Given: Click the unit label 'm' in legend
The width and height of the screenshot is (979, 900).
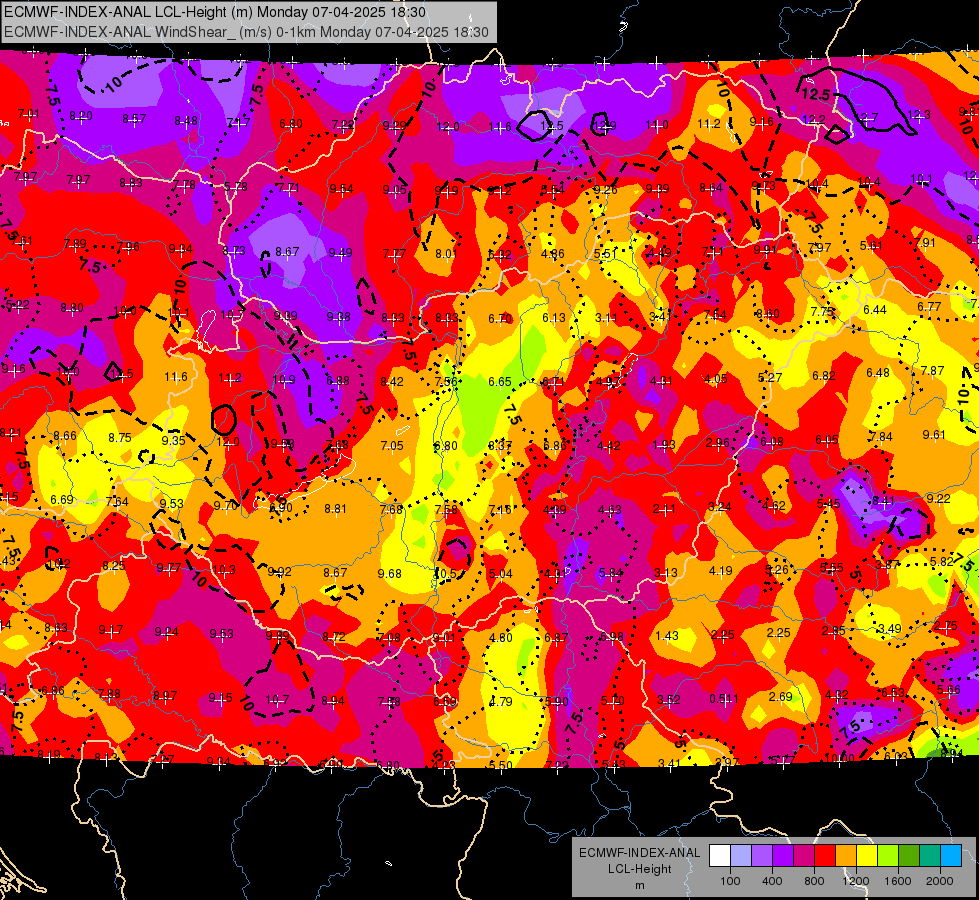Looking at the screenshot, I should [639, 886].
